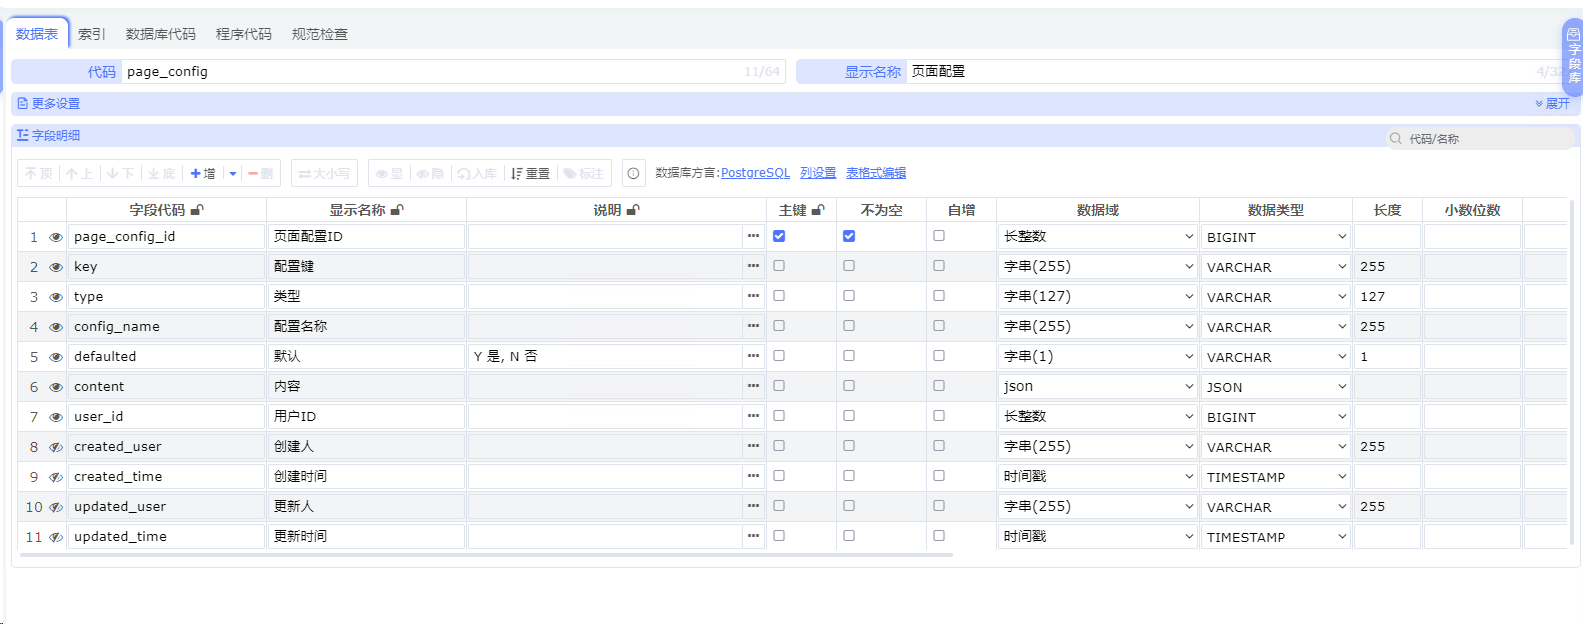Screen dimensions: 1583x624
Task: Check 不为空 checkbox for key row
Action: [x=849, y=266]
